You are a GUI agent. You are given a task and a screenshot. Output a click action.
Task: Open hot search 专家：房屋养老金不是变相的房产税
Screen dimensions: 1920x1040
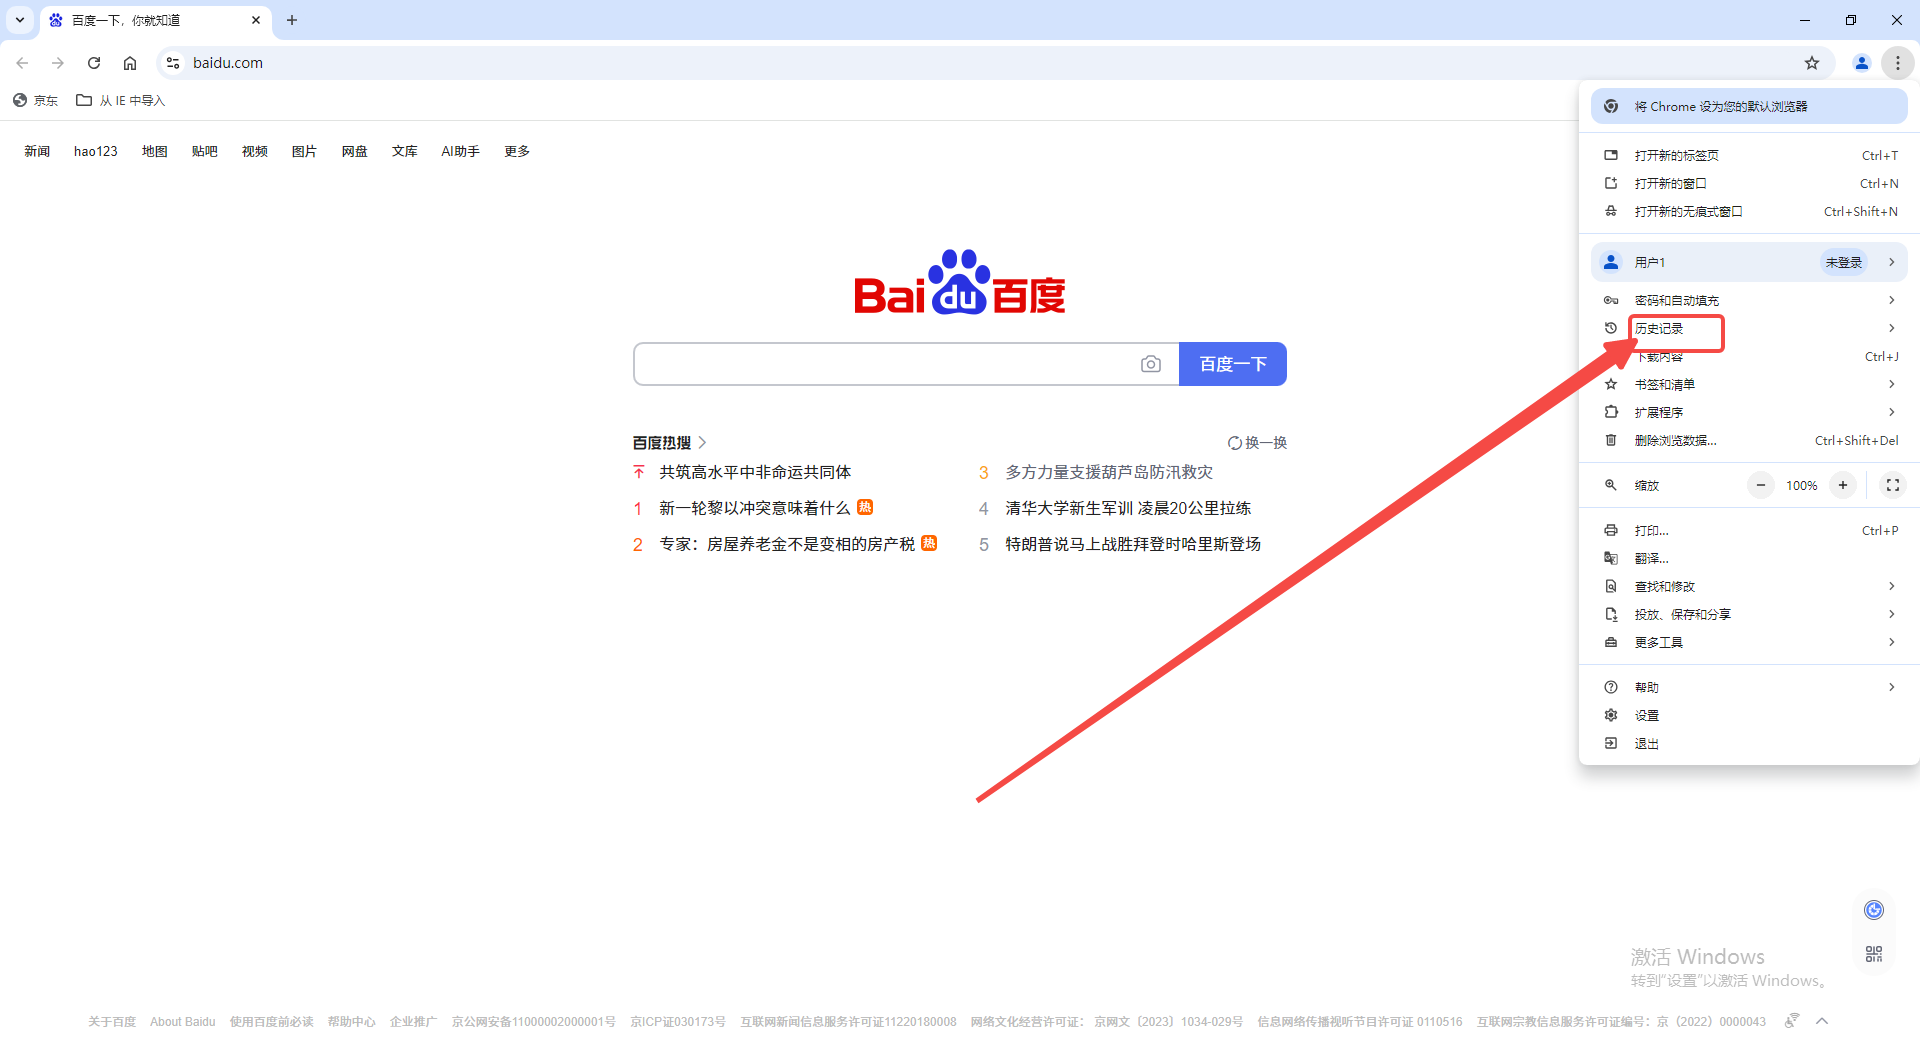(787, 544)
